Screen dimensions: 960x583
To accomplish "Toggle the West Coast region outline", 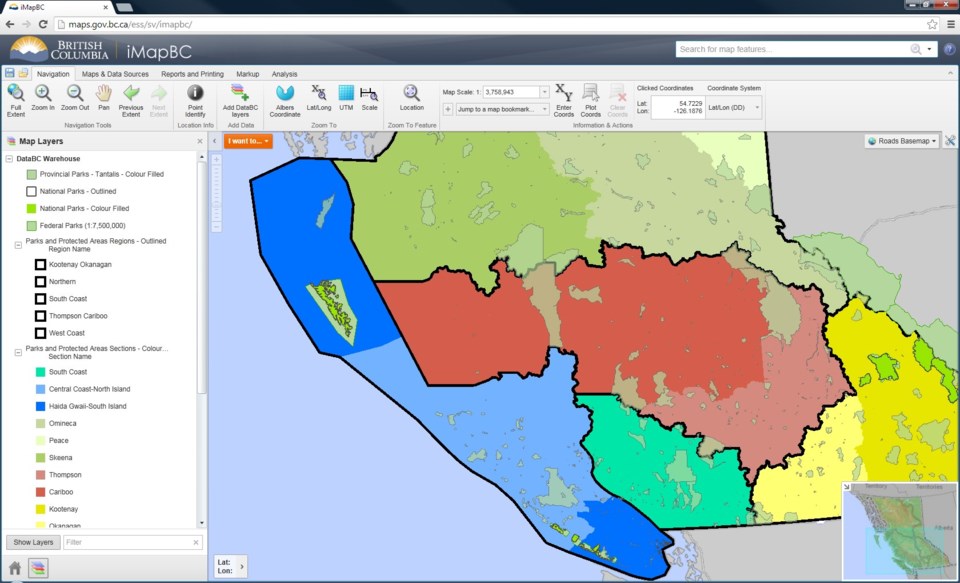I will click(x=40, y=333).
